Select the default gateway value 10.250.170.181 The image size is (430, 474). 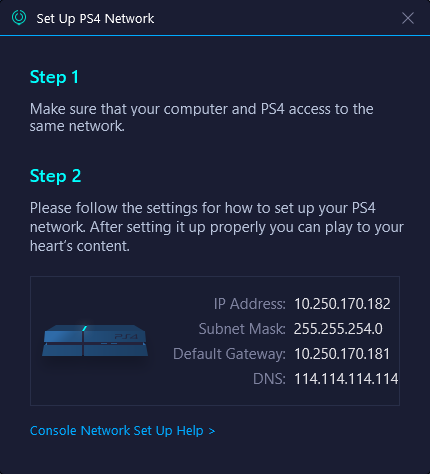point(342,354)
